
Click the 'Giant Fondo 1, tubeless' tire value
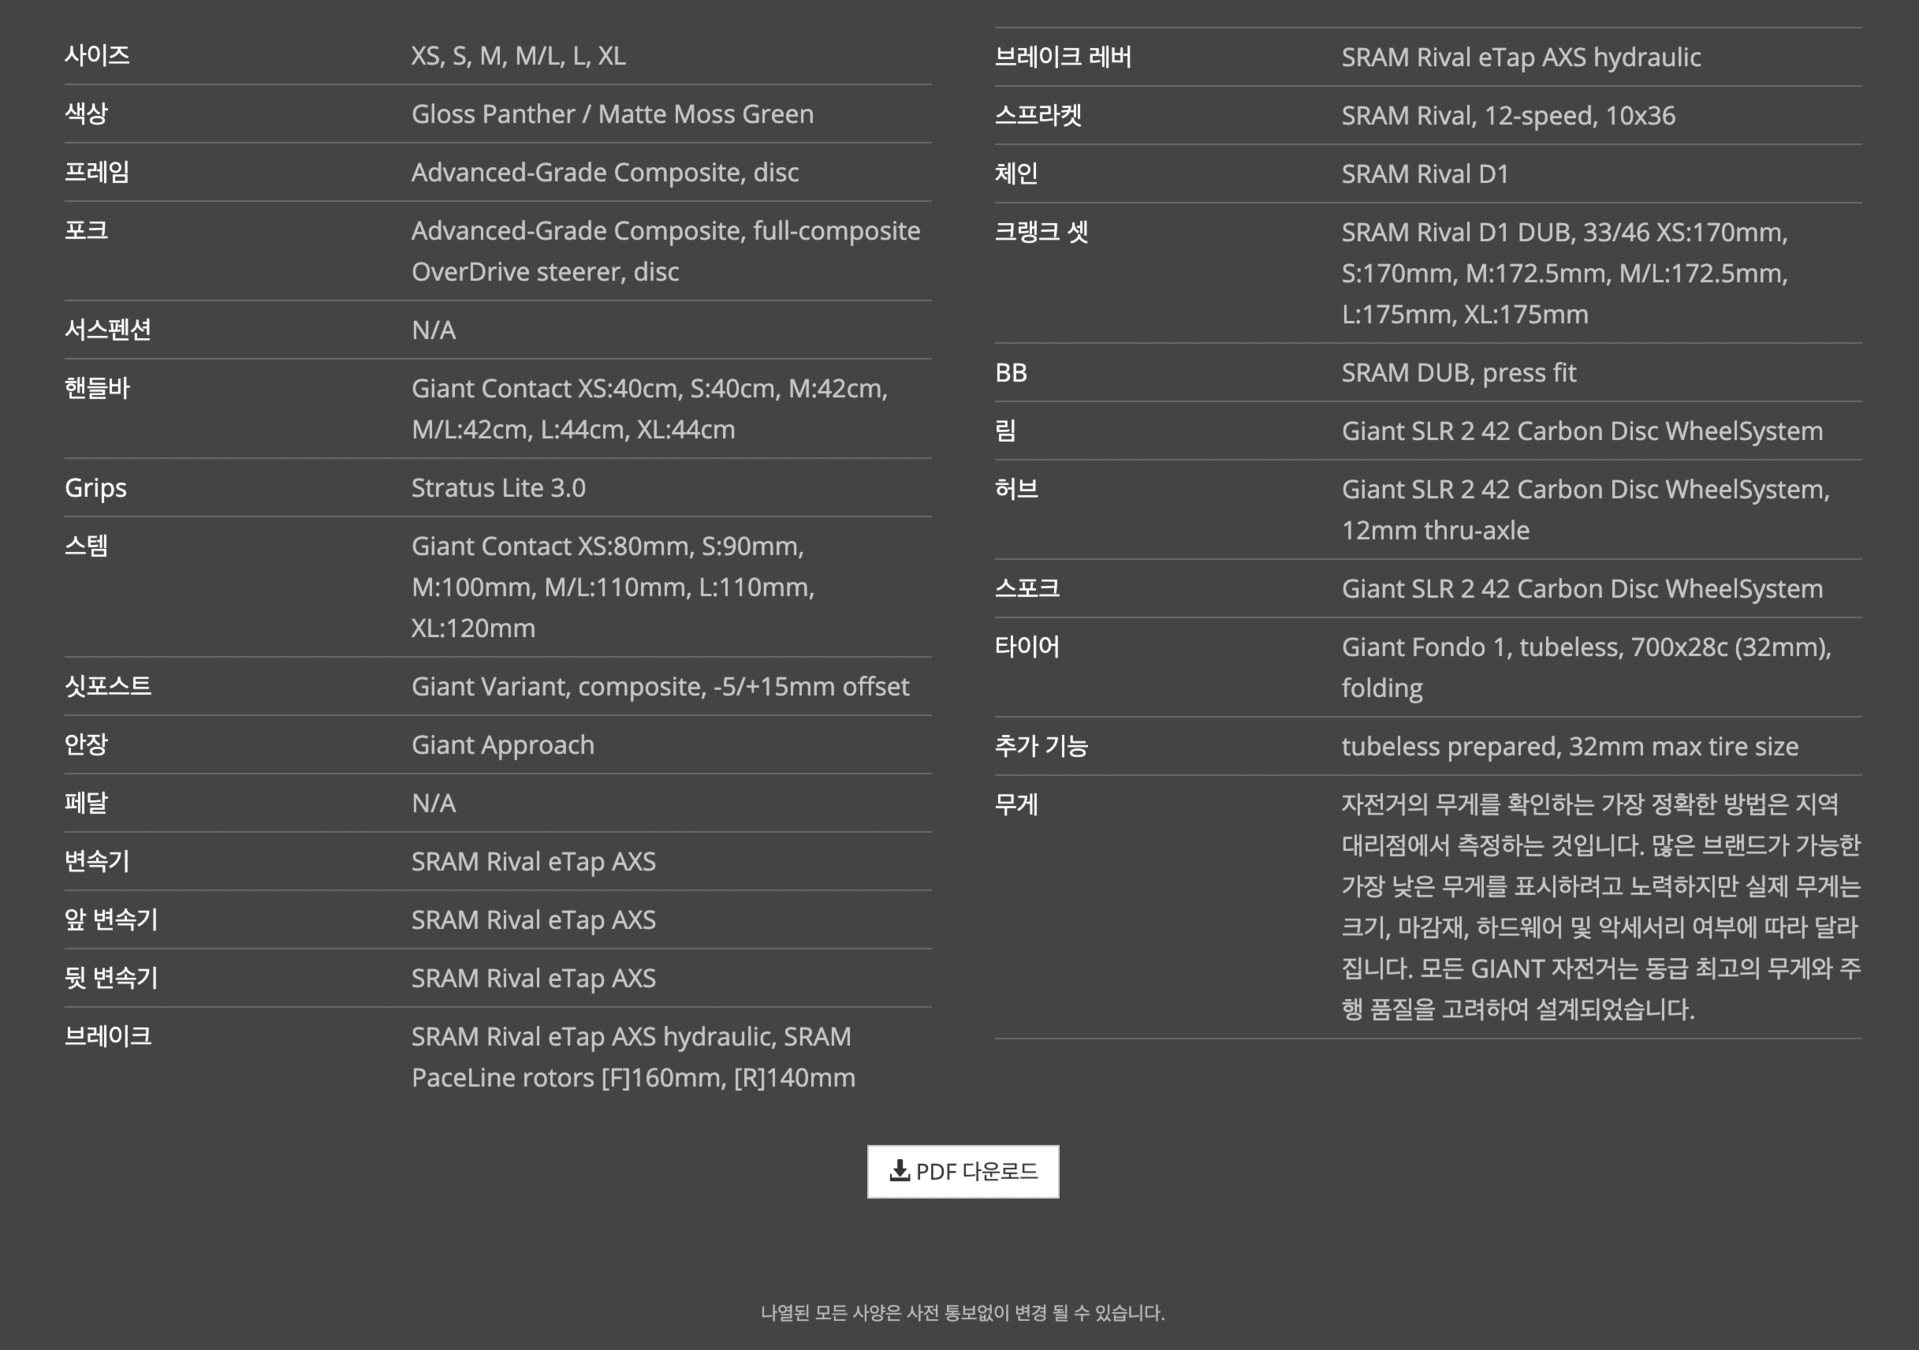point(1587,668)
